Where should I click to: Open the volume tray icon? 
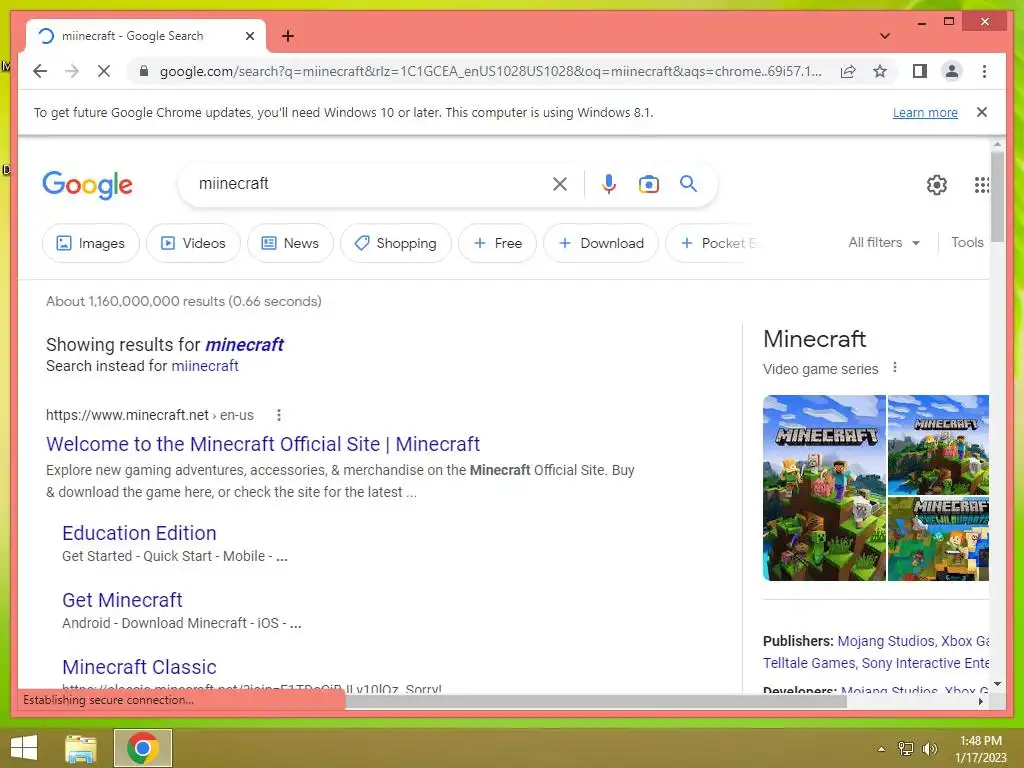tap(929, 749)
